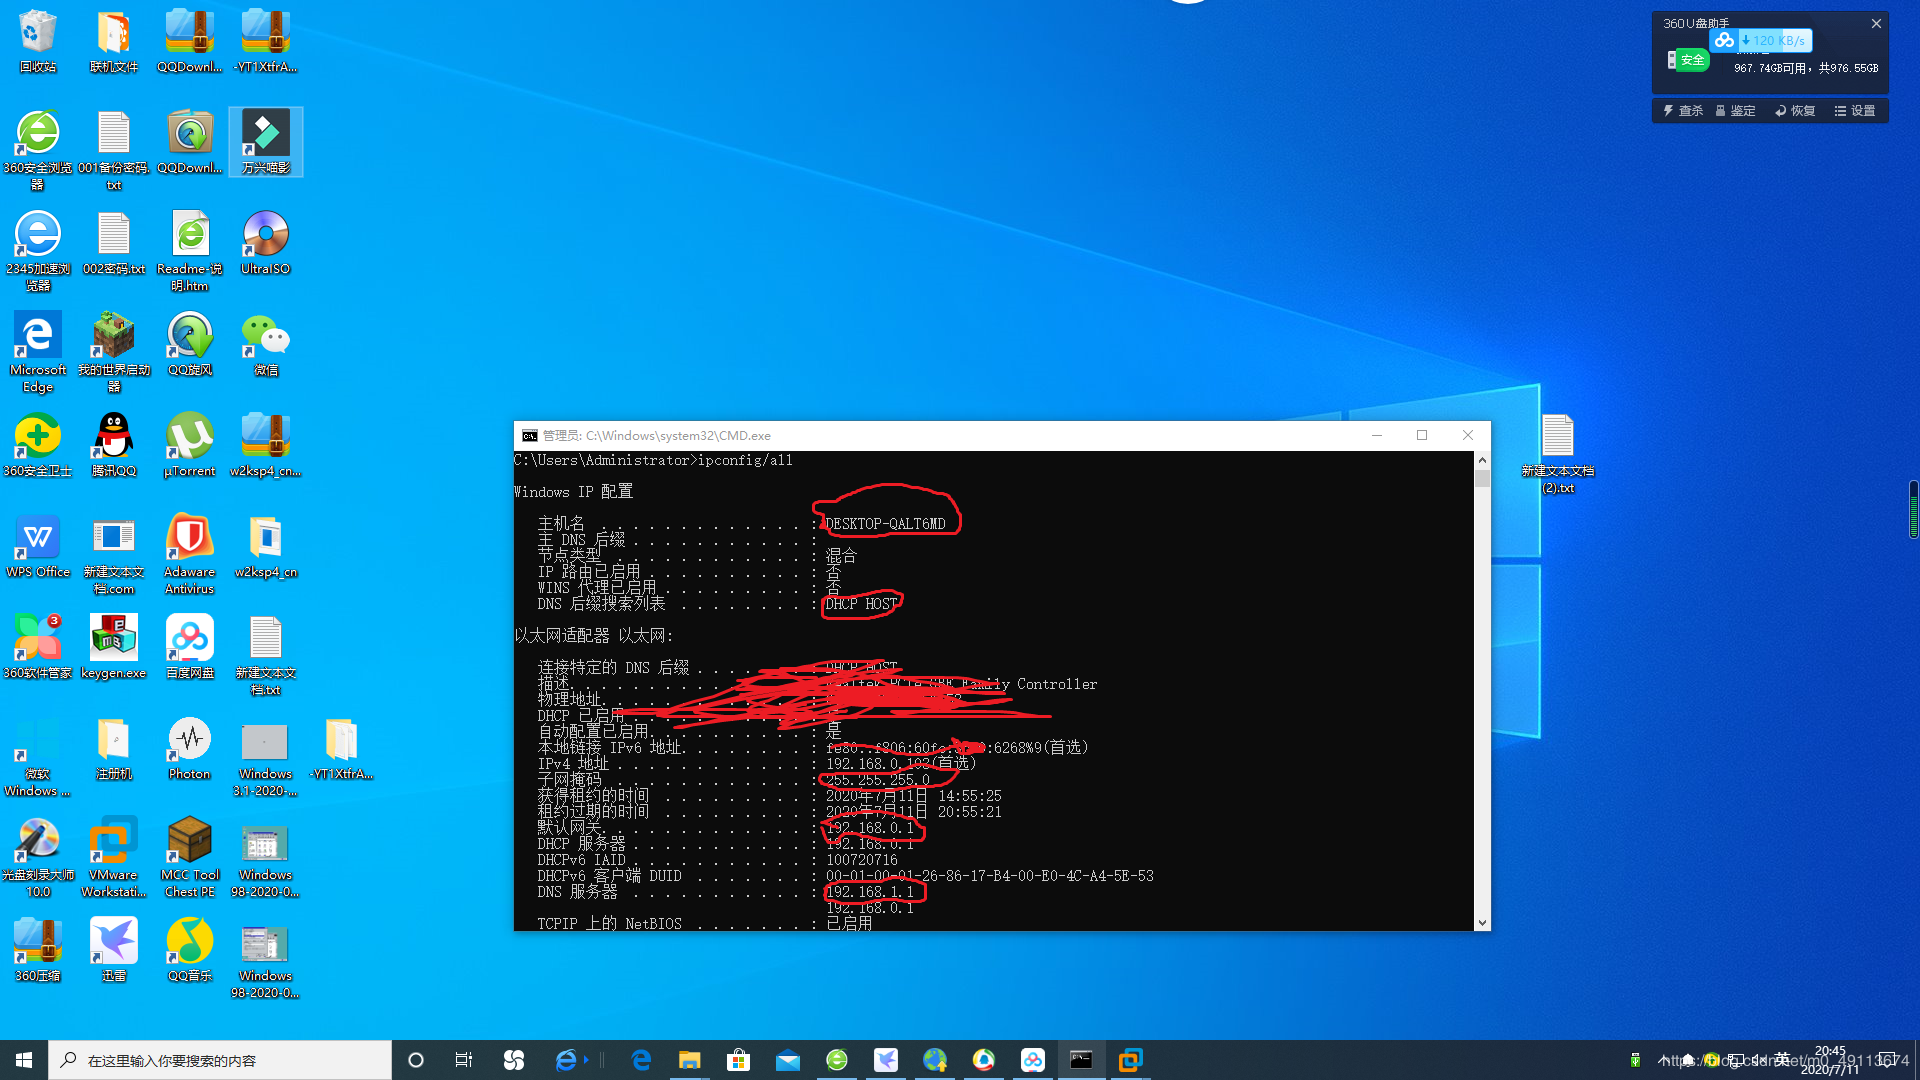
Task: Open File Explorer from the taskbar
Action: click(690, 1060)
